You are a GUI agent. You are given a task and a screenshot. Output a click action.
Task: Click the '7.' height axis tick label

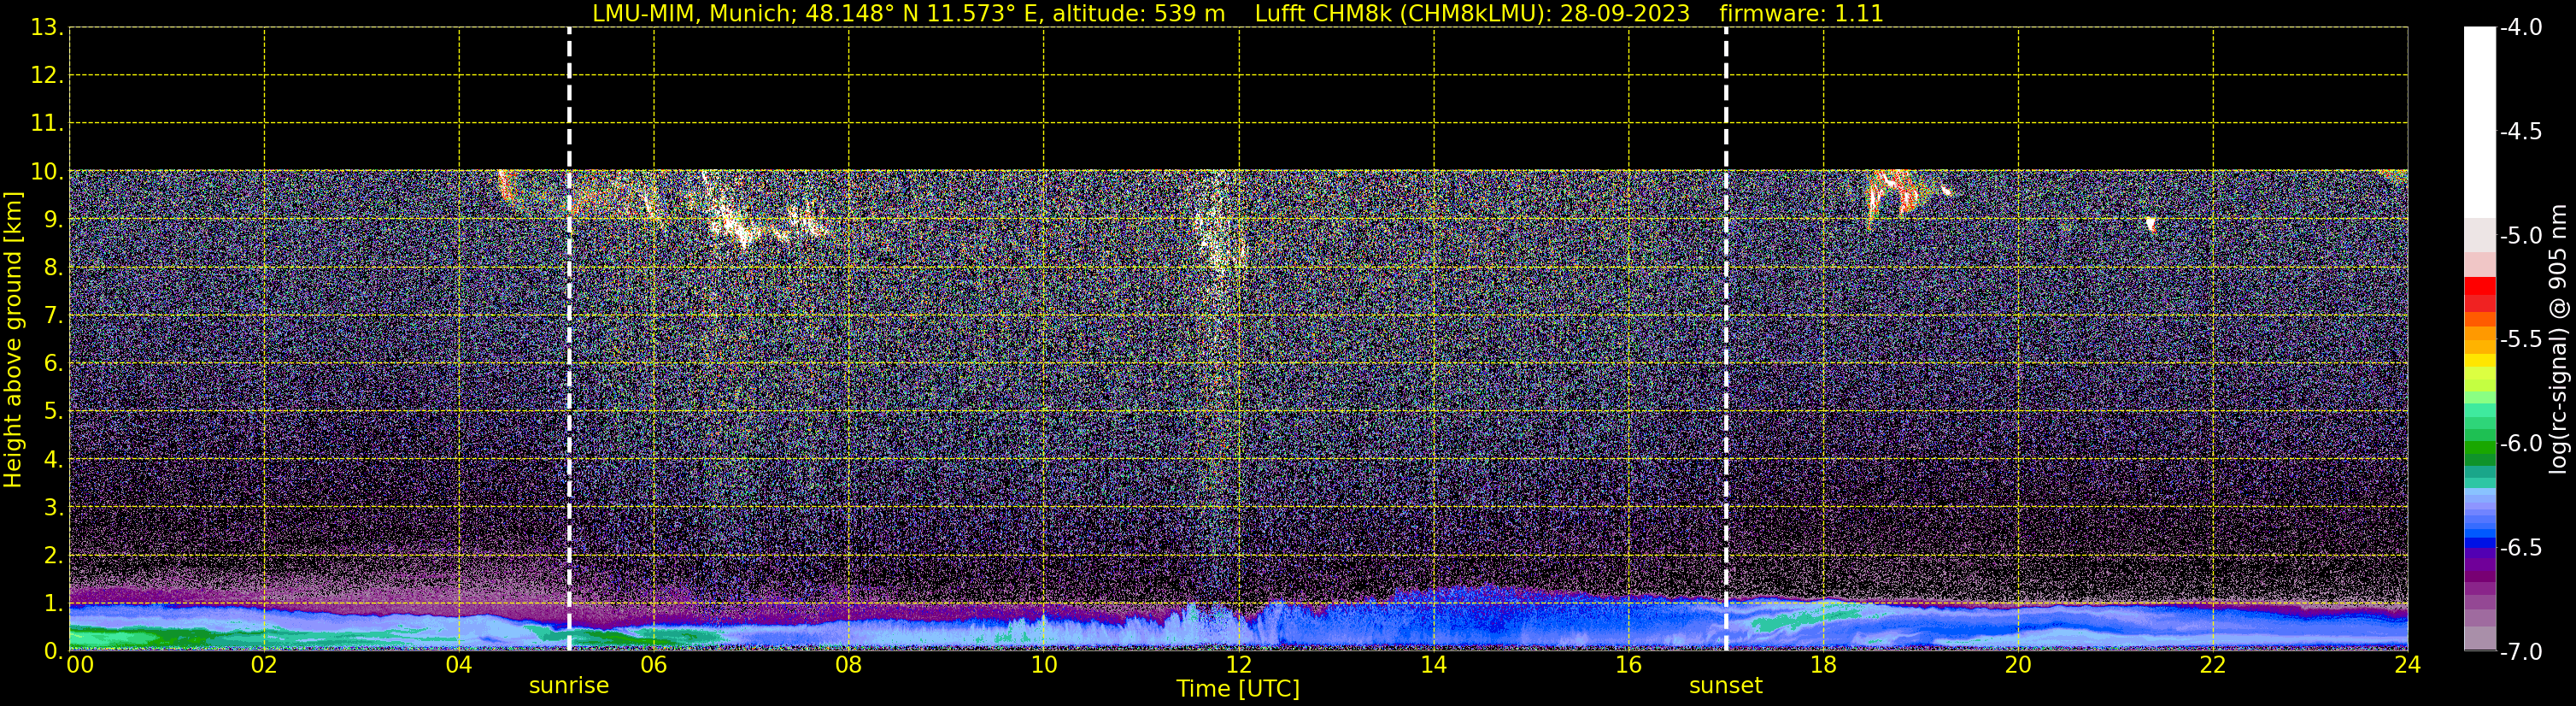(x=53, y=316)
